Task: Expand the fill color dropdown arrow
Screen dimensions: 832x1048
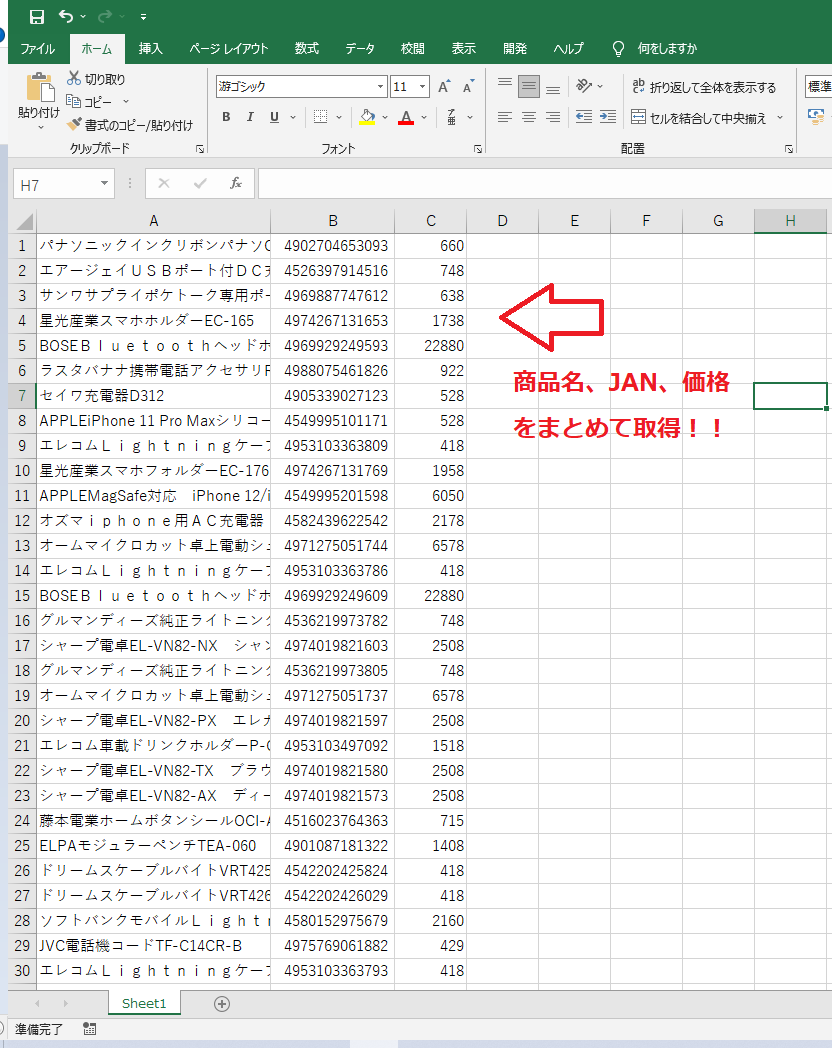Action: click(385, 118)
